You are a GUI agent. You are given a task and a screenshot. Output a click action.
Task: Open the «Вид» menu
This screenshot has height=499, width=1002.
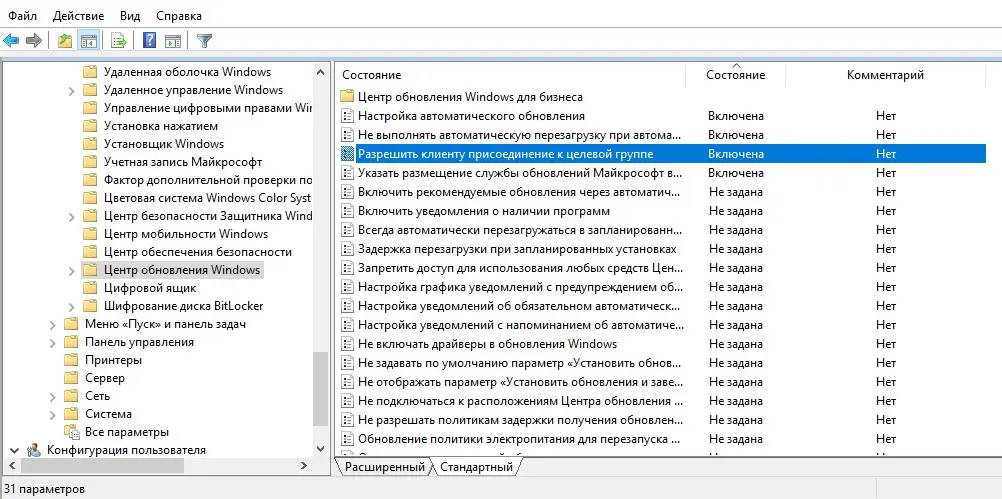(130, 16)
